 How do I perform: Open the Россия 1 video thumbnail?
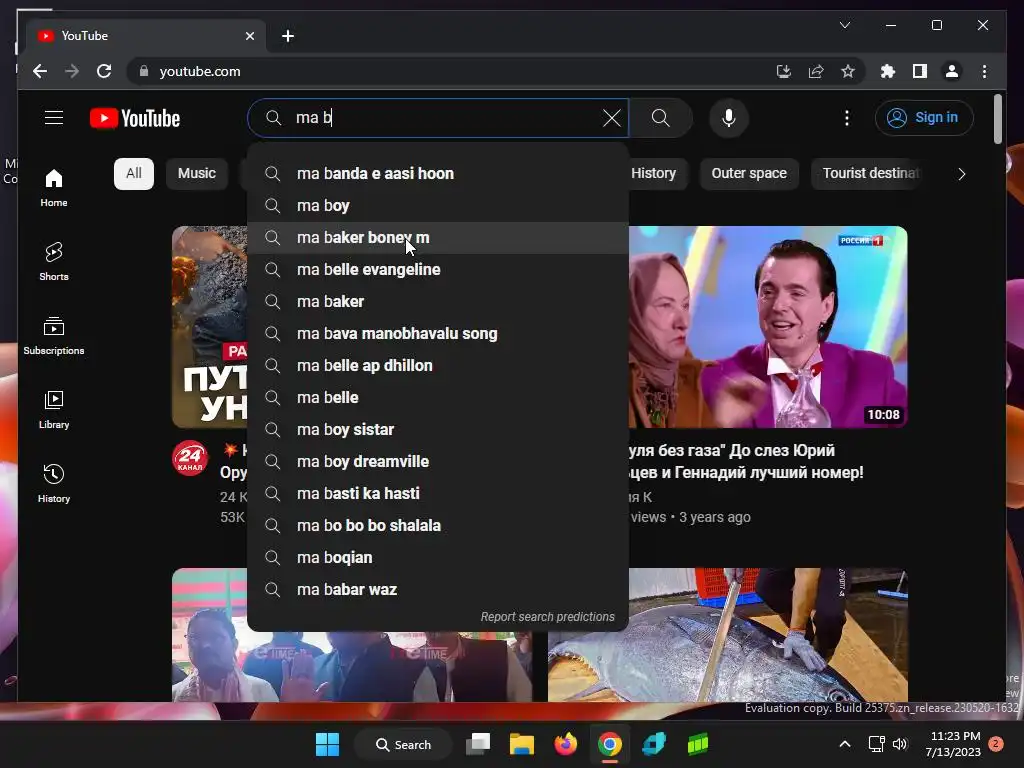point(768,327)
